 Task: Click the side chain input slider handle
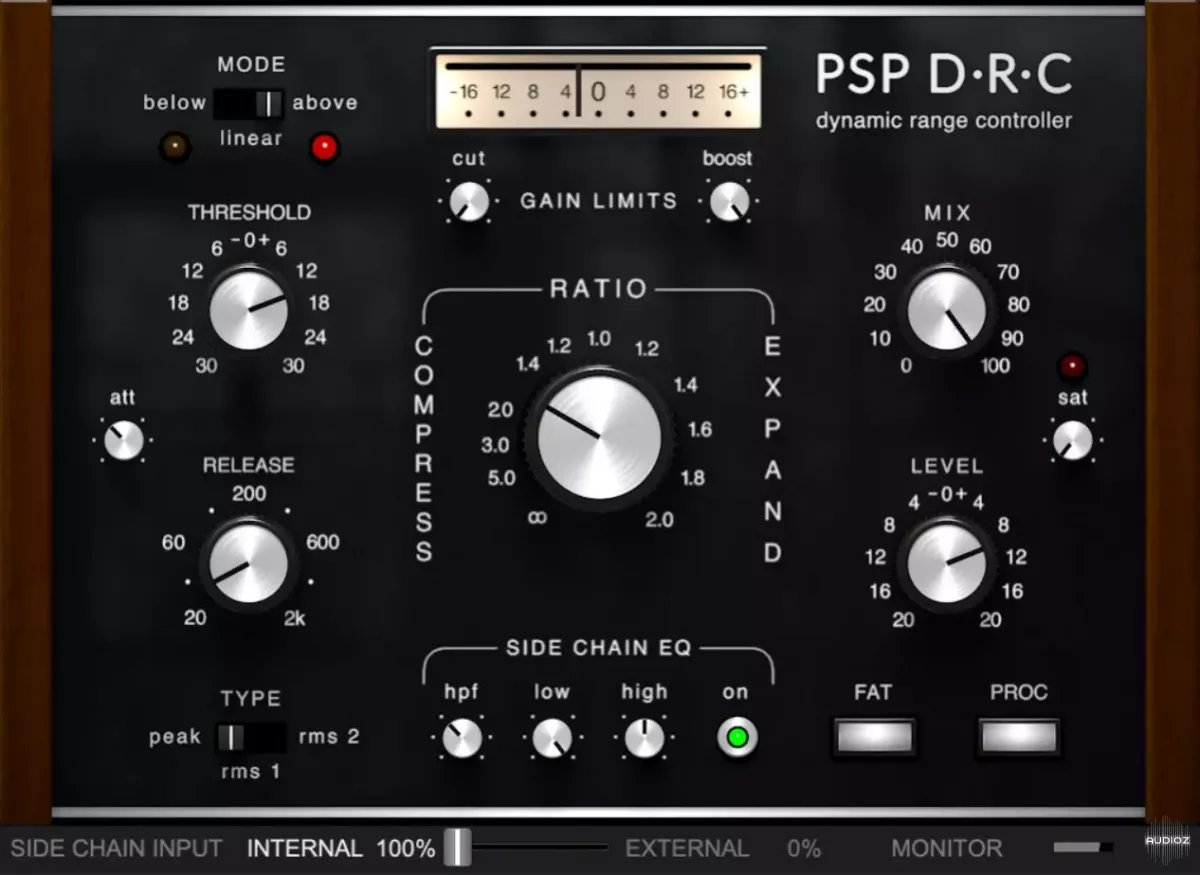pyautogui.click(x=458, y=848)
